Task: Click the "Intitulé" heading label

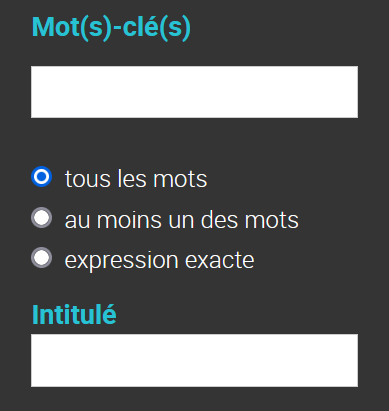Action: (x=74, y=314)
